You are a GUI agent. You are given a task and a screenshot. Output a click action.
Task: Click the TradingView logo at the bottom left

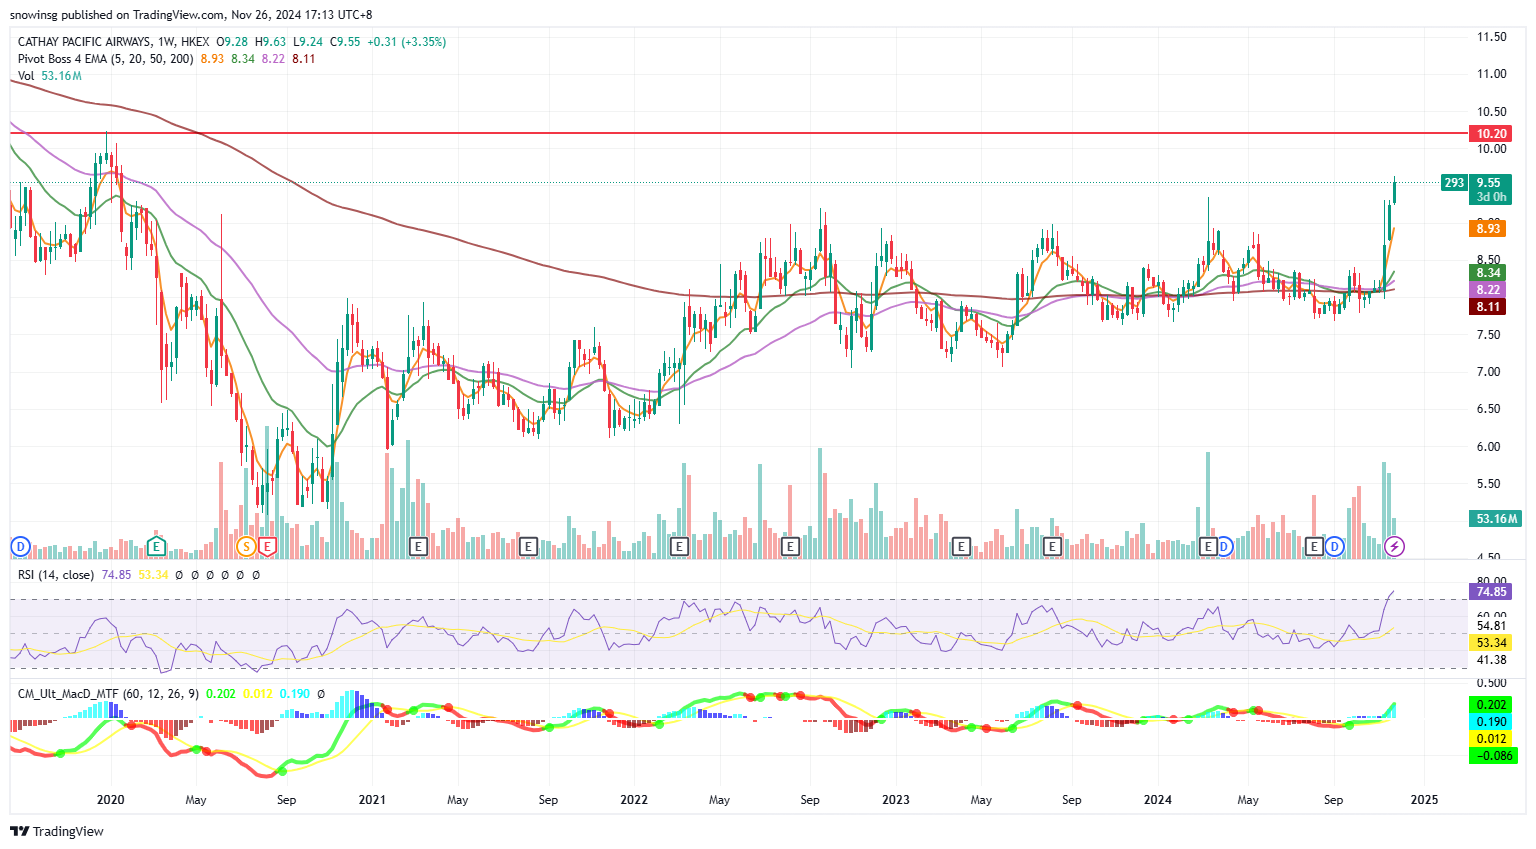[x=57, y=831]
